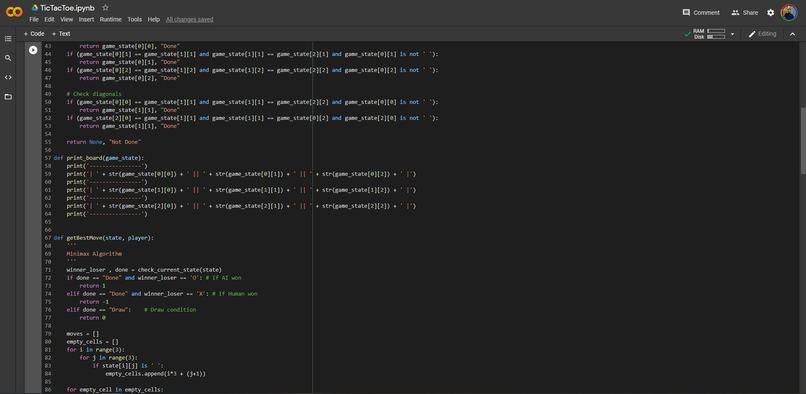806x394 pixels.
Task: Click the Share button
Action: point(745,12)
